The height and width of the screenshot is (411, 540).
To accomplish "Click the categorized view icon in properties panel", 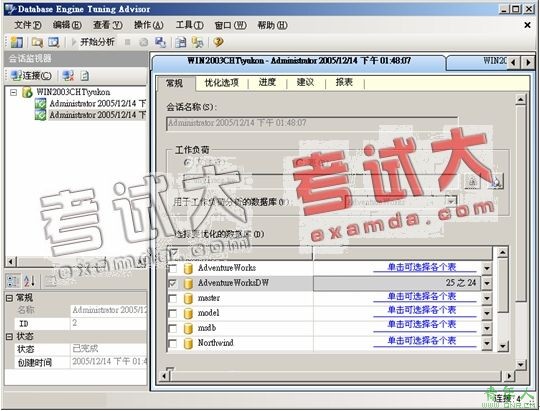I will coord(13,281).
